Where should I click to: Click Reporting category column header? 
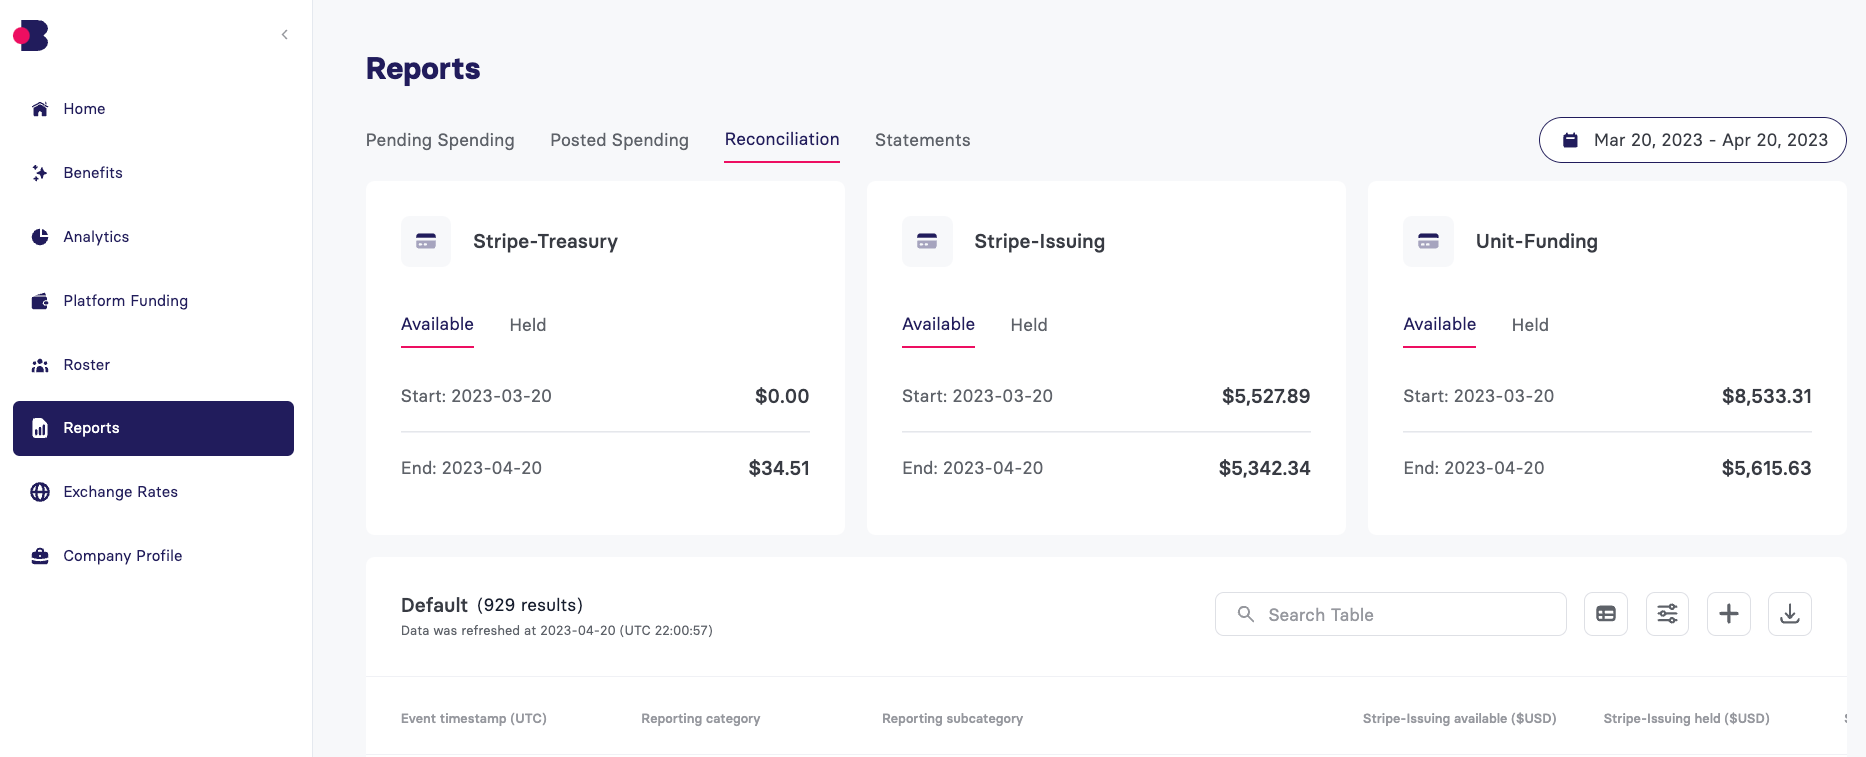[x=701, y=718]
